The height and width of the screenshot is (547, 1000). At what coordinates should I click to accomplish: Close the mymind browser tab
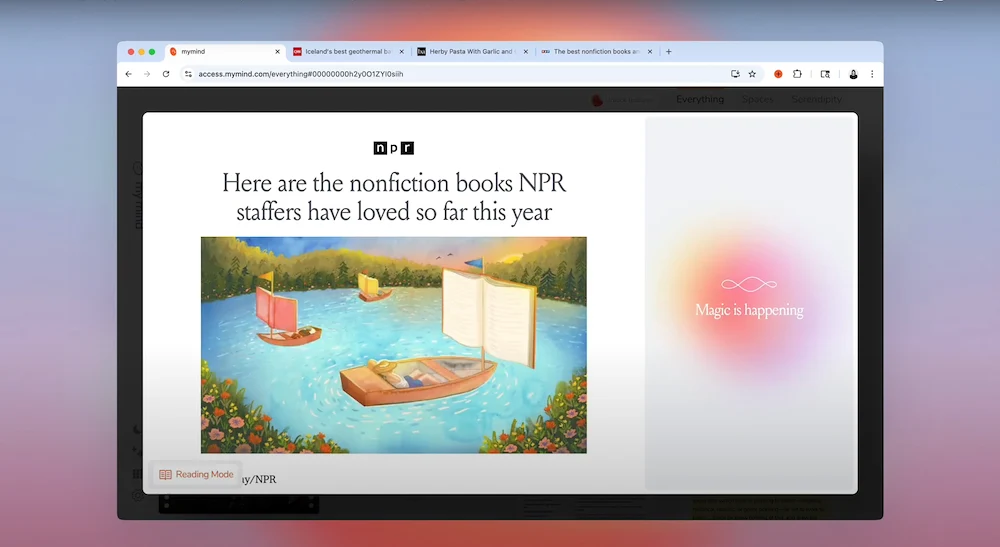click(x=277, y=51)
